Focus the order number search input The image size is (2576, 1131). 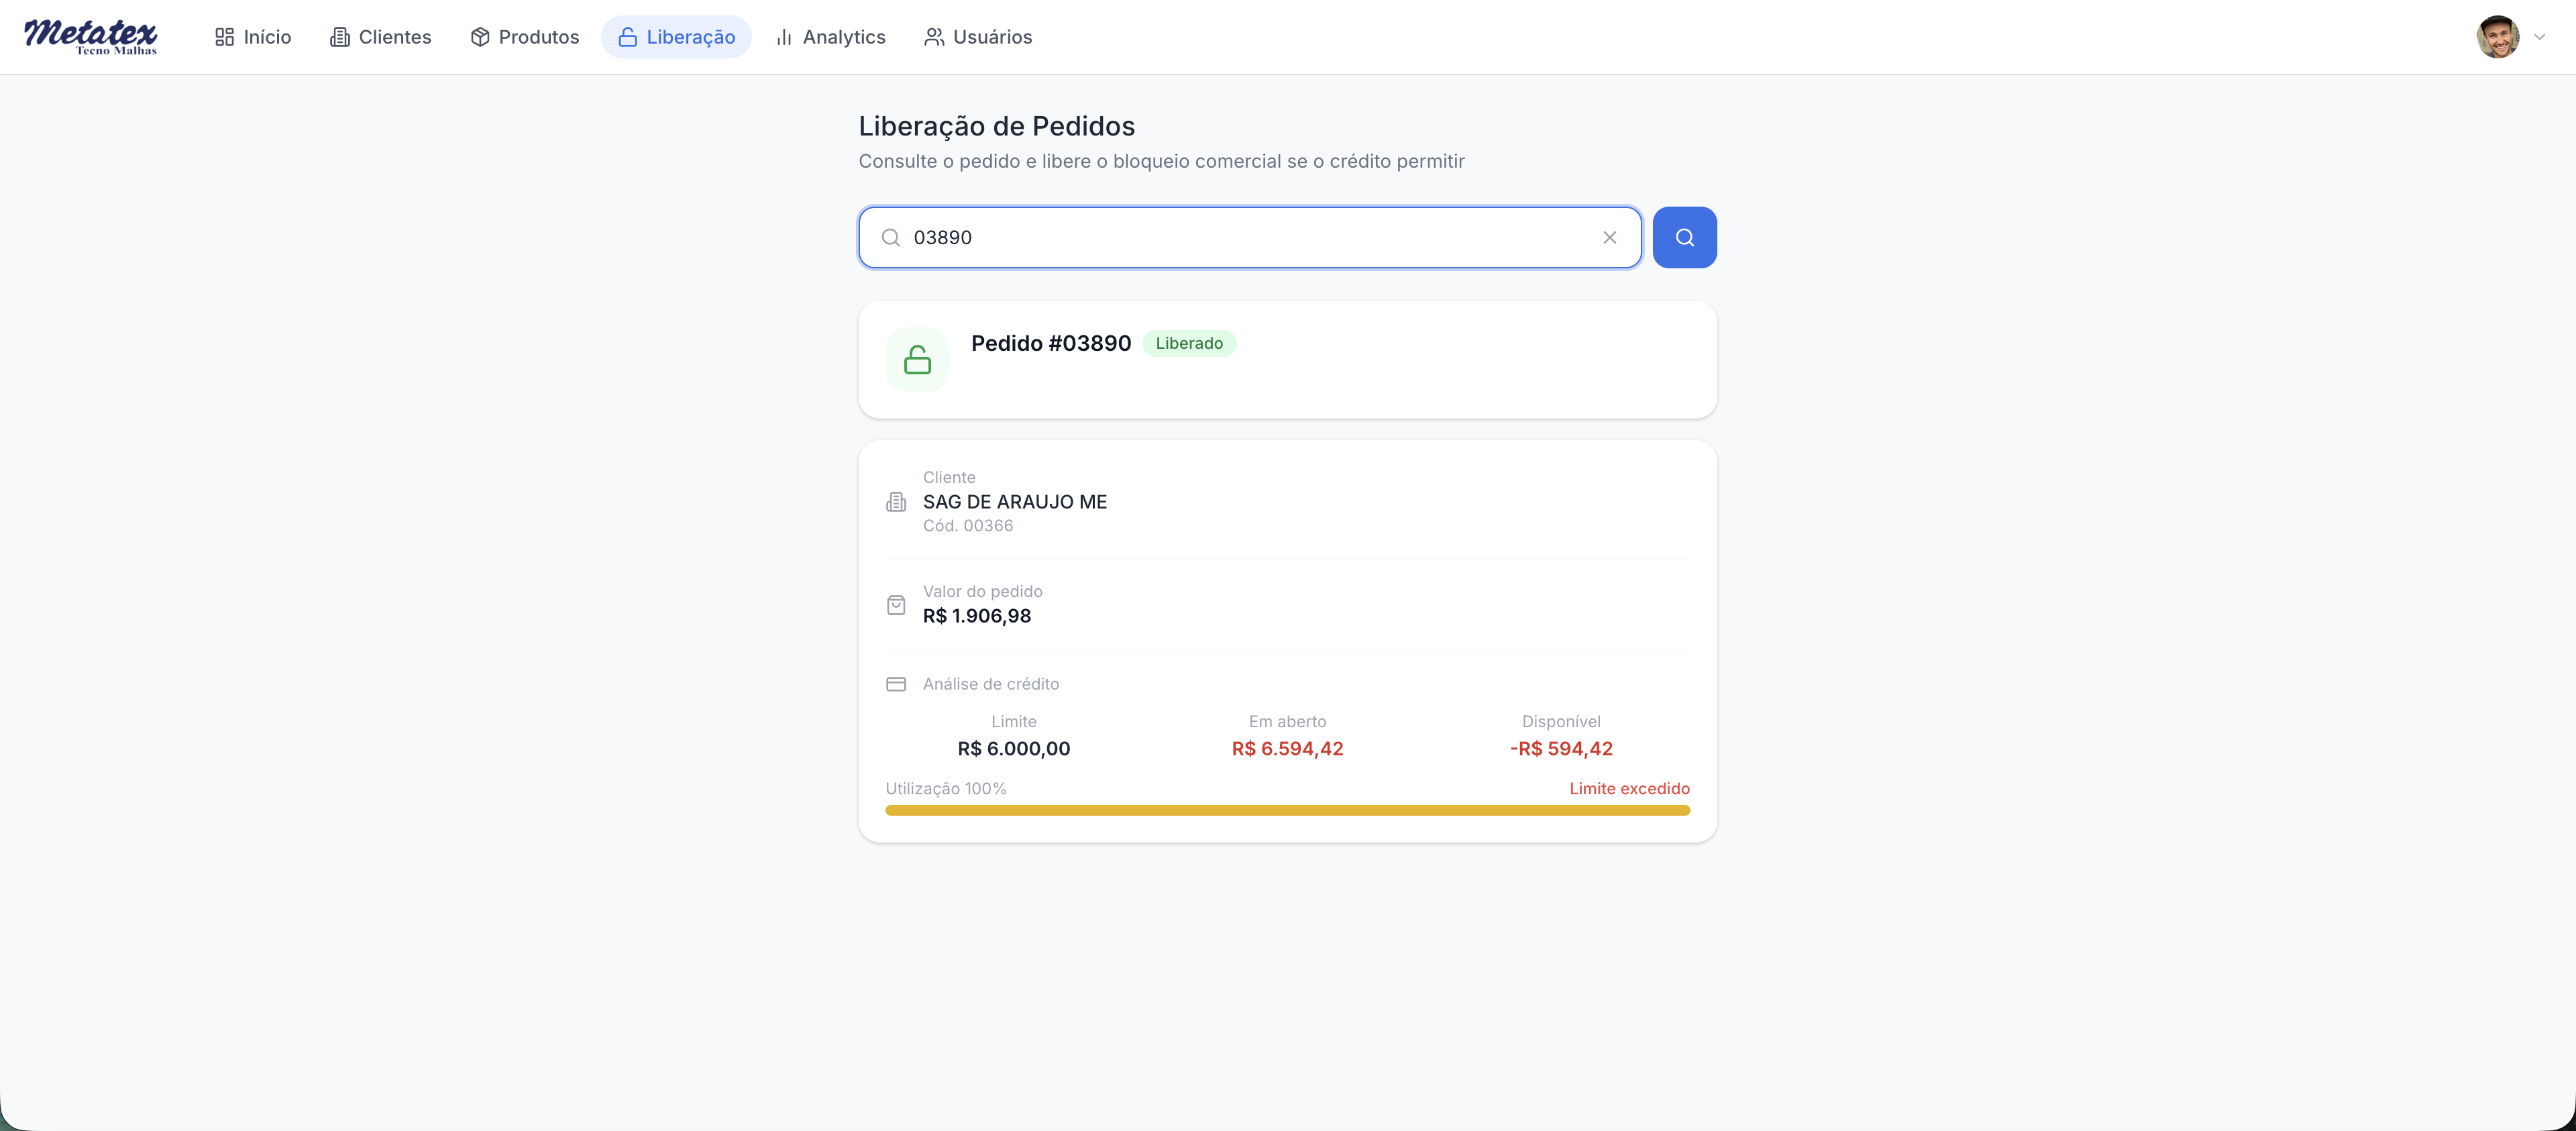coord(1250,238)
